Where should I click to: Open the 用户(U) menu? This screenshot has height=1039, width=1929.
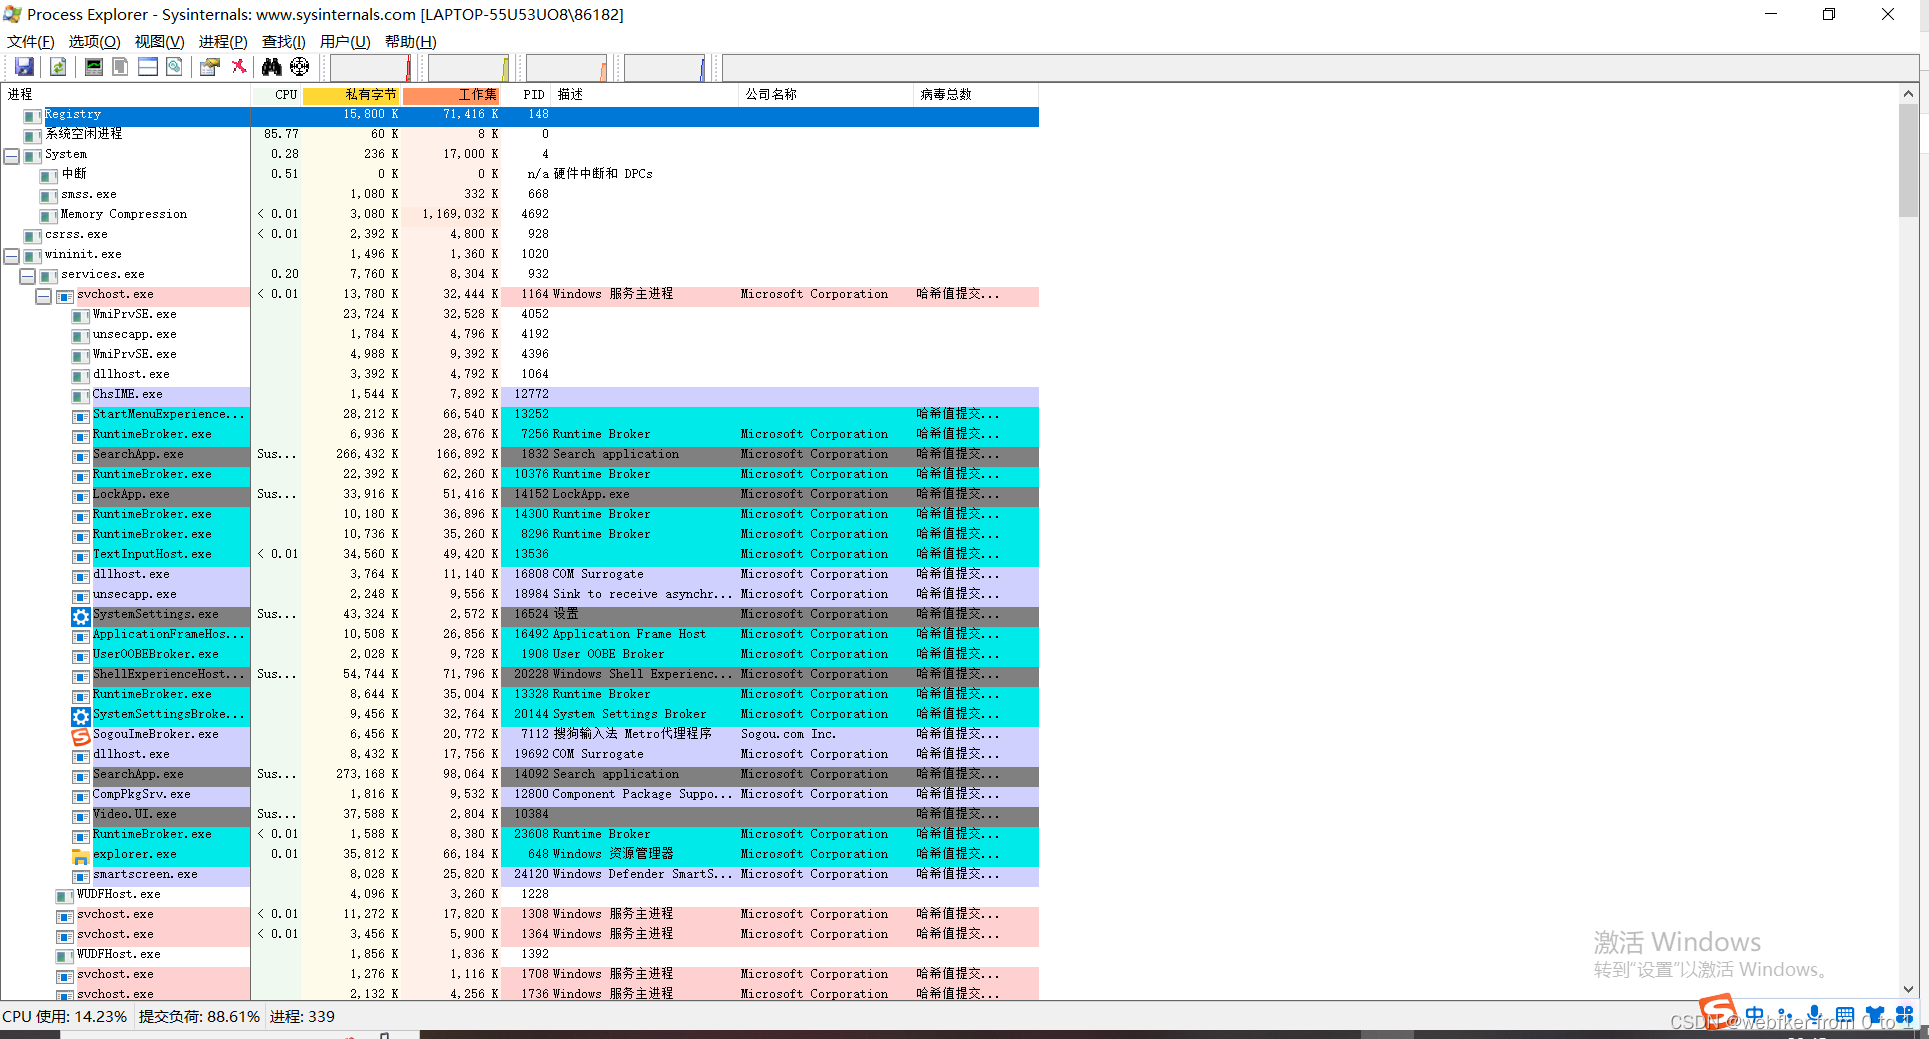(x=345, y=41)
